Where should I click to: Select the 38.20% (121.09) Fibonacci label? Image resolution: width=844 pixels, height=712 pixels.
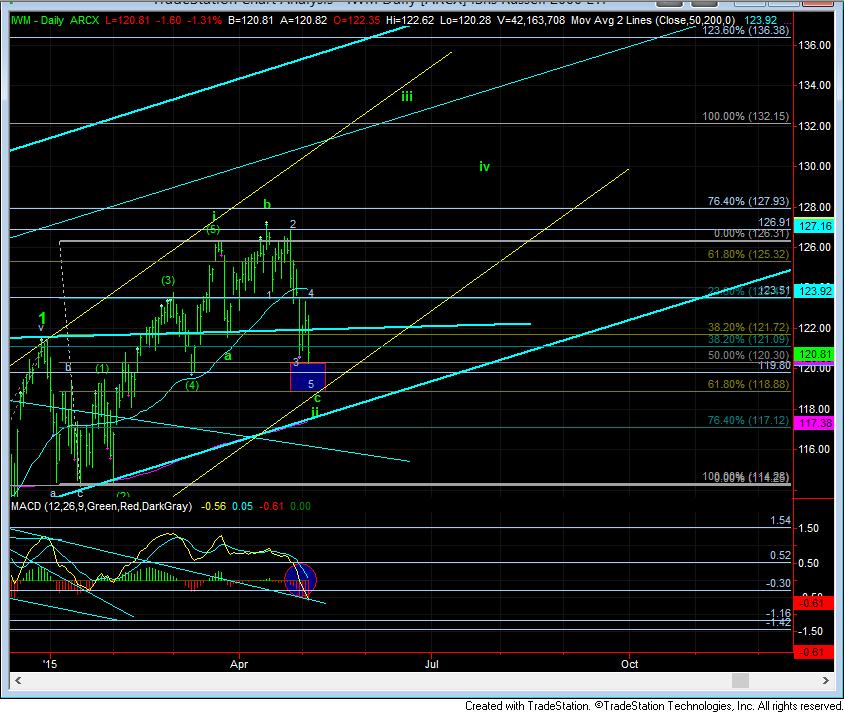748,339
